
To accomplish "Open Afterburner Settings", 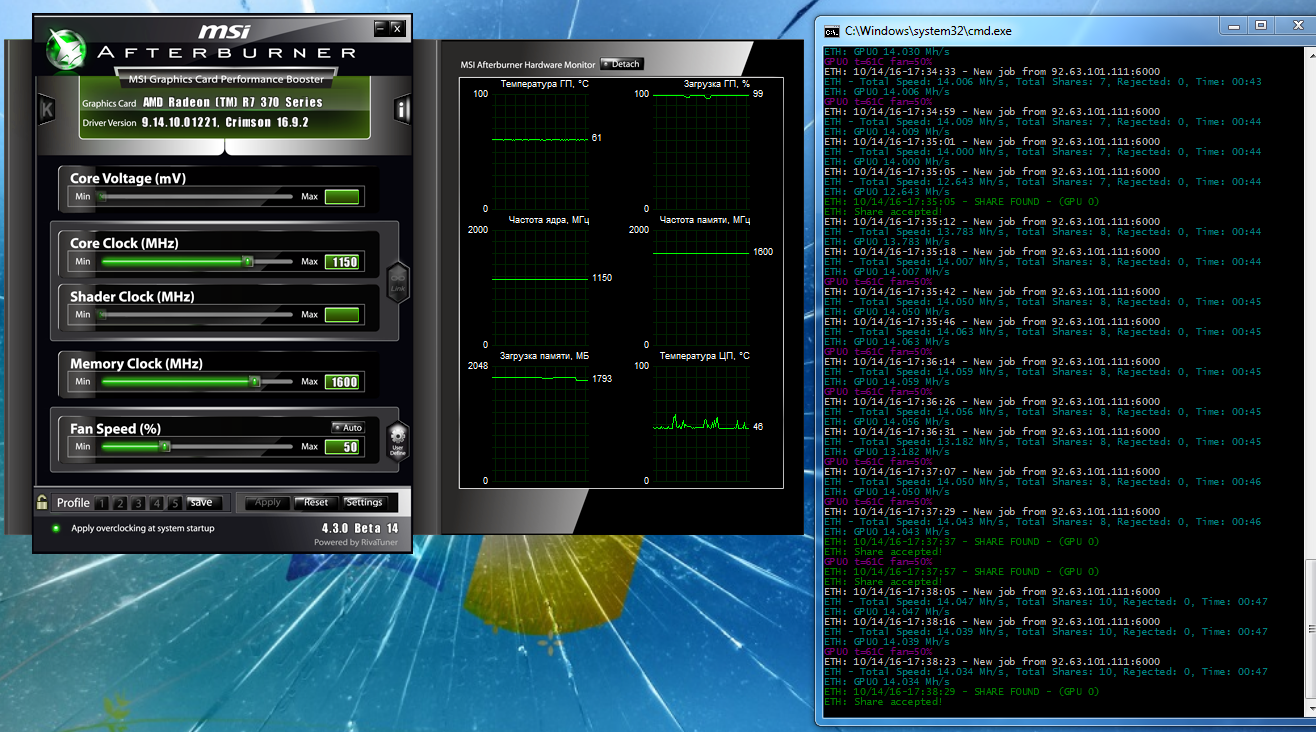I will (x=364, y=502).
